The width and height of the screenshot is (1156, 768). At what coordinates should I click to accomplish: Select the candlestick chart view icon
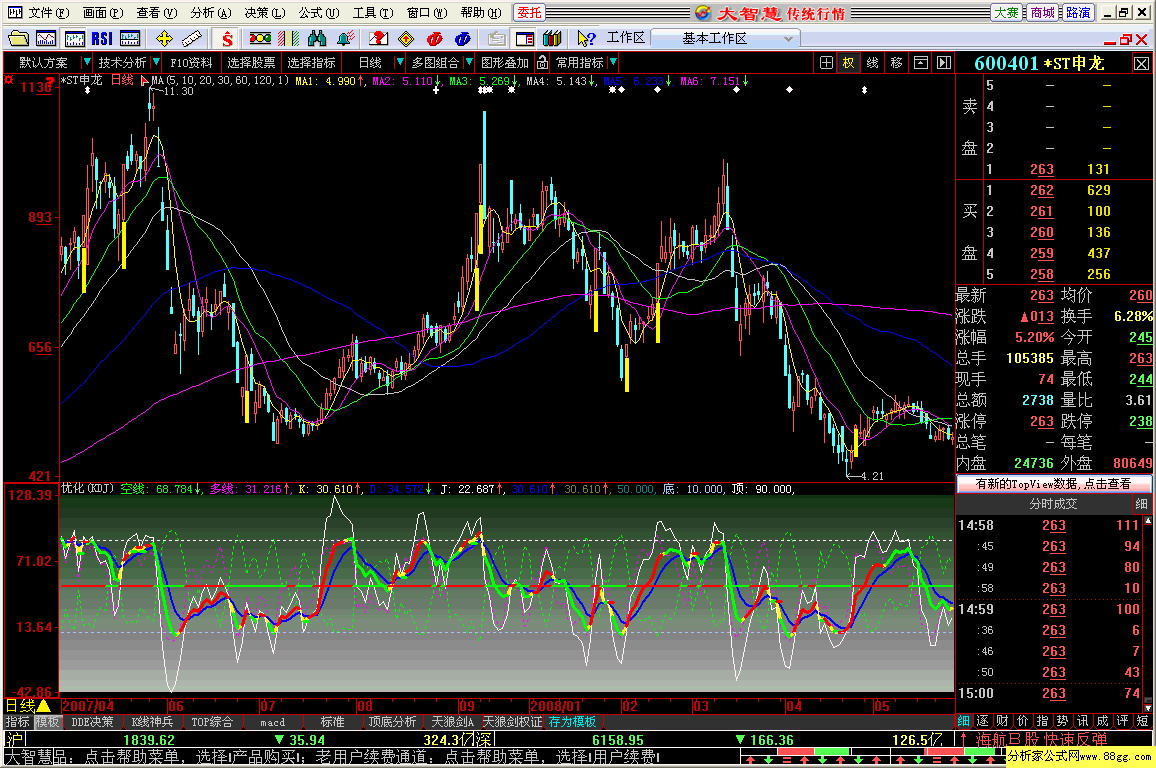pyautogui.click(x=74, y=38)
